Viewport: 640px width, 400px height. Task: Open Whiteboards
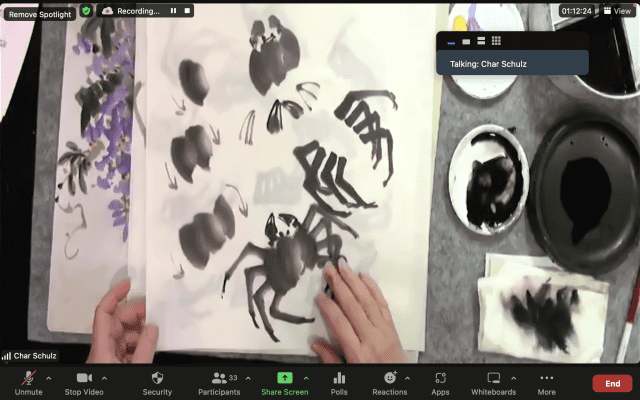(493, 383)
